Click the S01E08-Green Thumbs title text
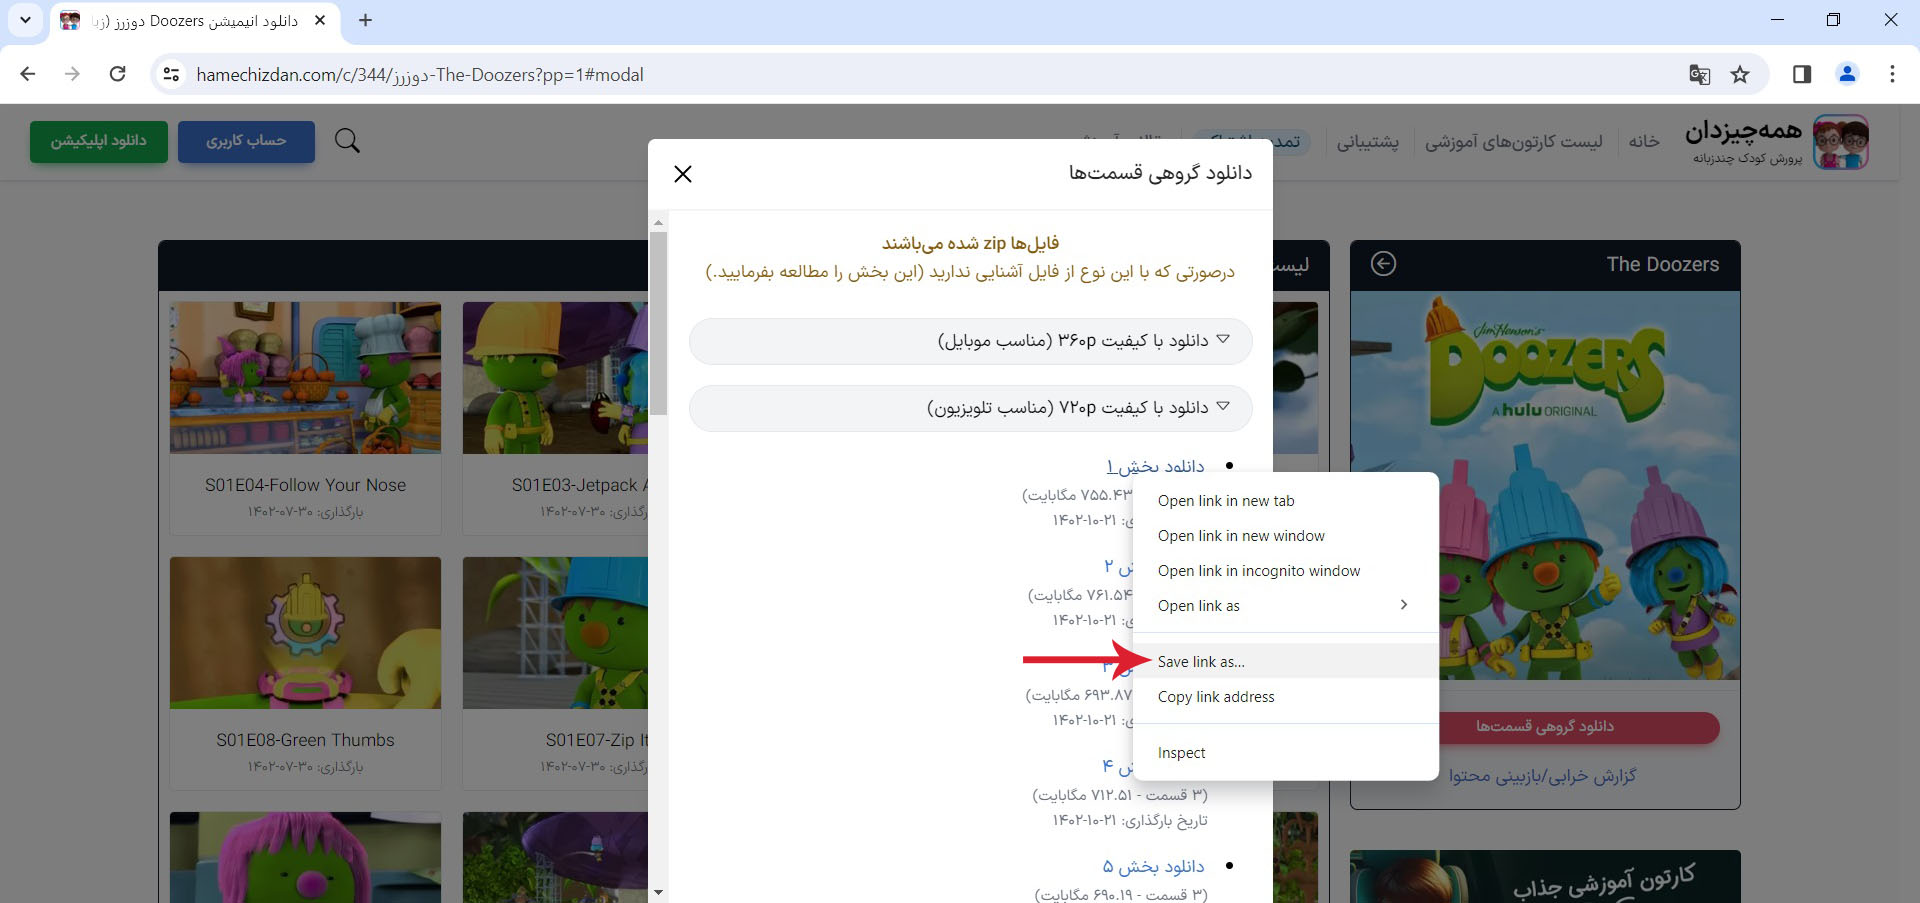 coord(305,740)
